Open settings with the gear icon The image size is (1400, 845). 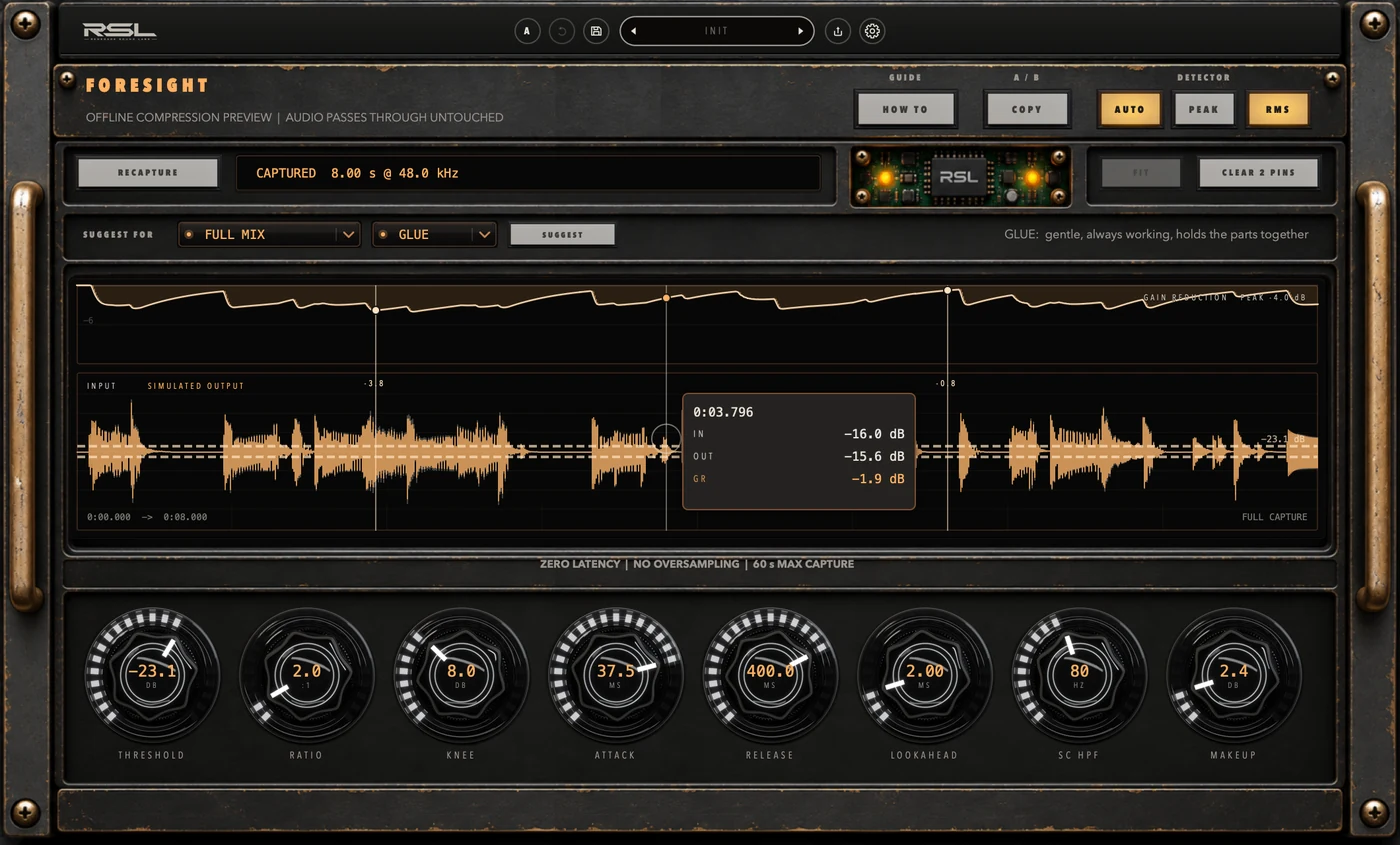tap(872, 31)
